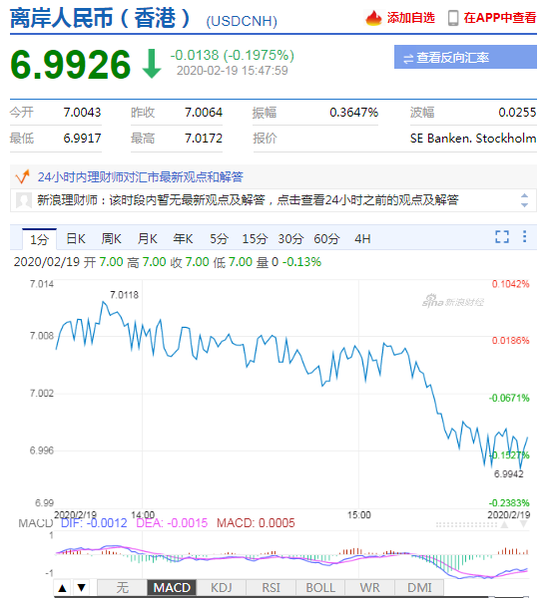The height and width of the screenshot is (598, 550).
Task: Open the chart more-options dots menu
Action: click(524, 236)
